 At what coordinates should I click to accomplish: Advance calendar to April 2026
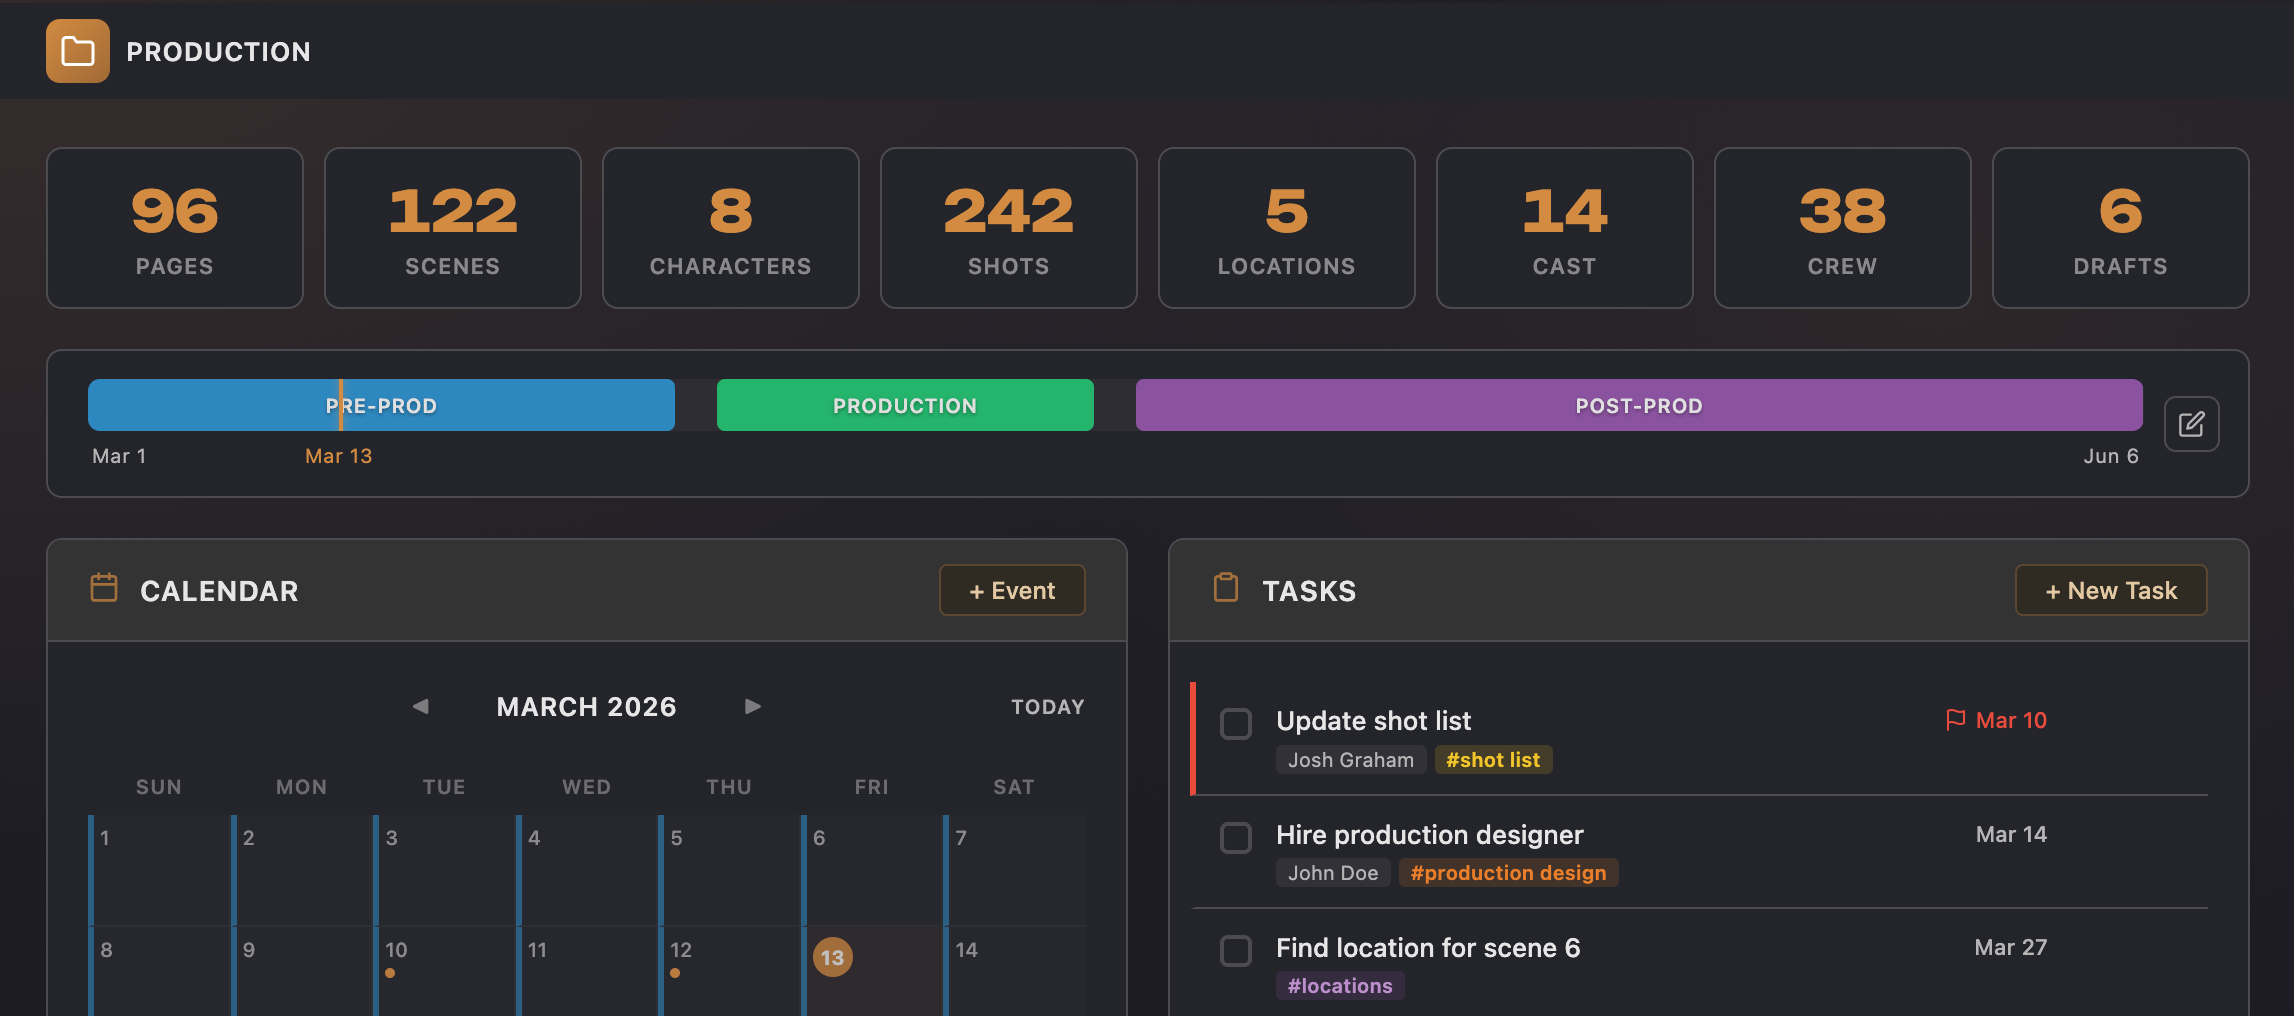tap(752, 706)
